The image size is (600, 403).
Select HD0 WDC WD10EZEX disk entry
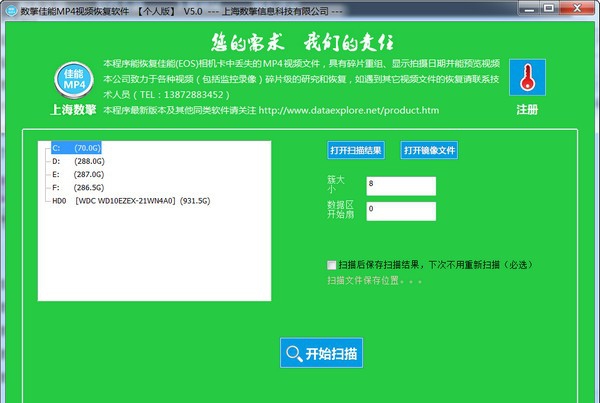click(x=131, y=201)
